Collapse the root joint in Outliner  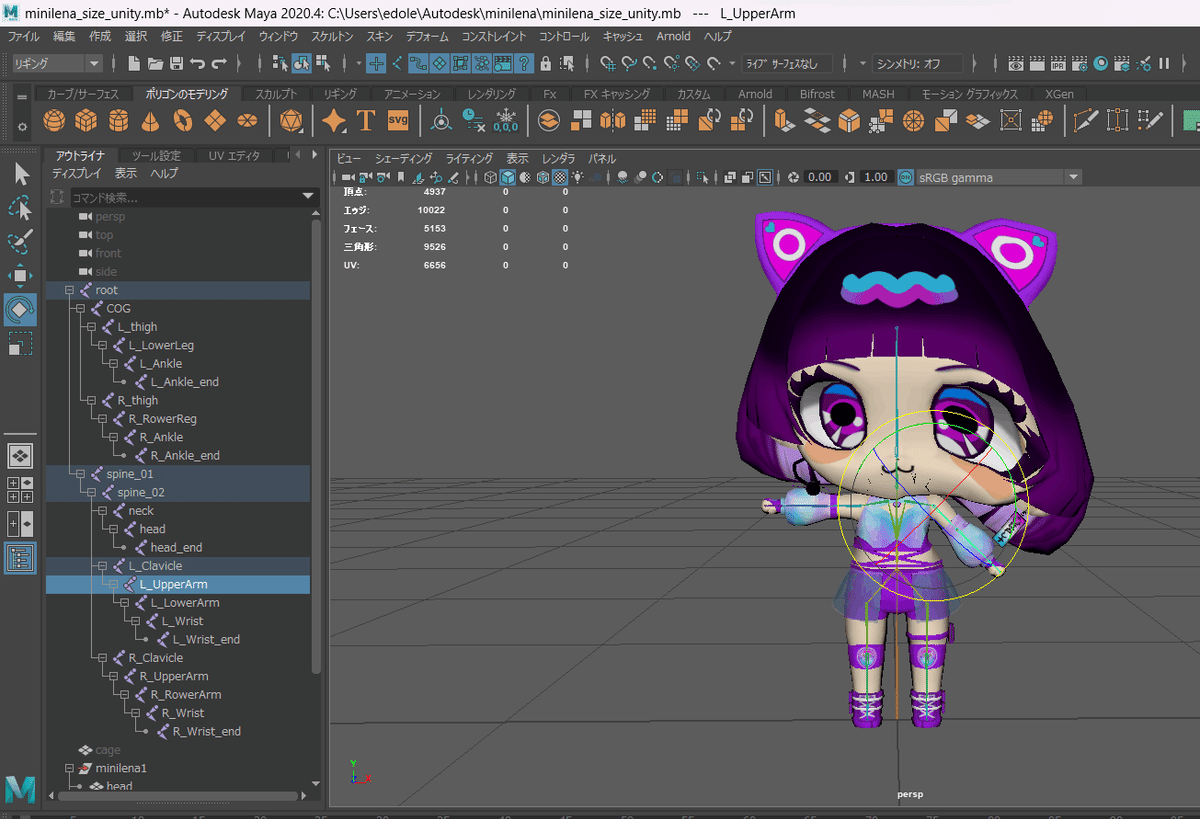pyautogui.click(x=69, y=290)
